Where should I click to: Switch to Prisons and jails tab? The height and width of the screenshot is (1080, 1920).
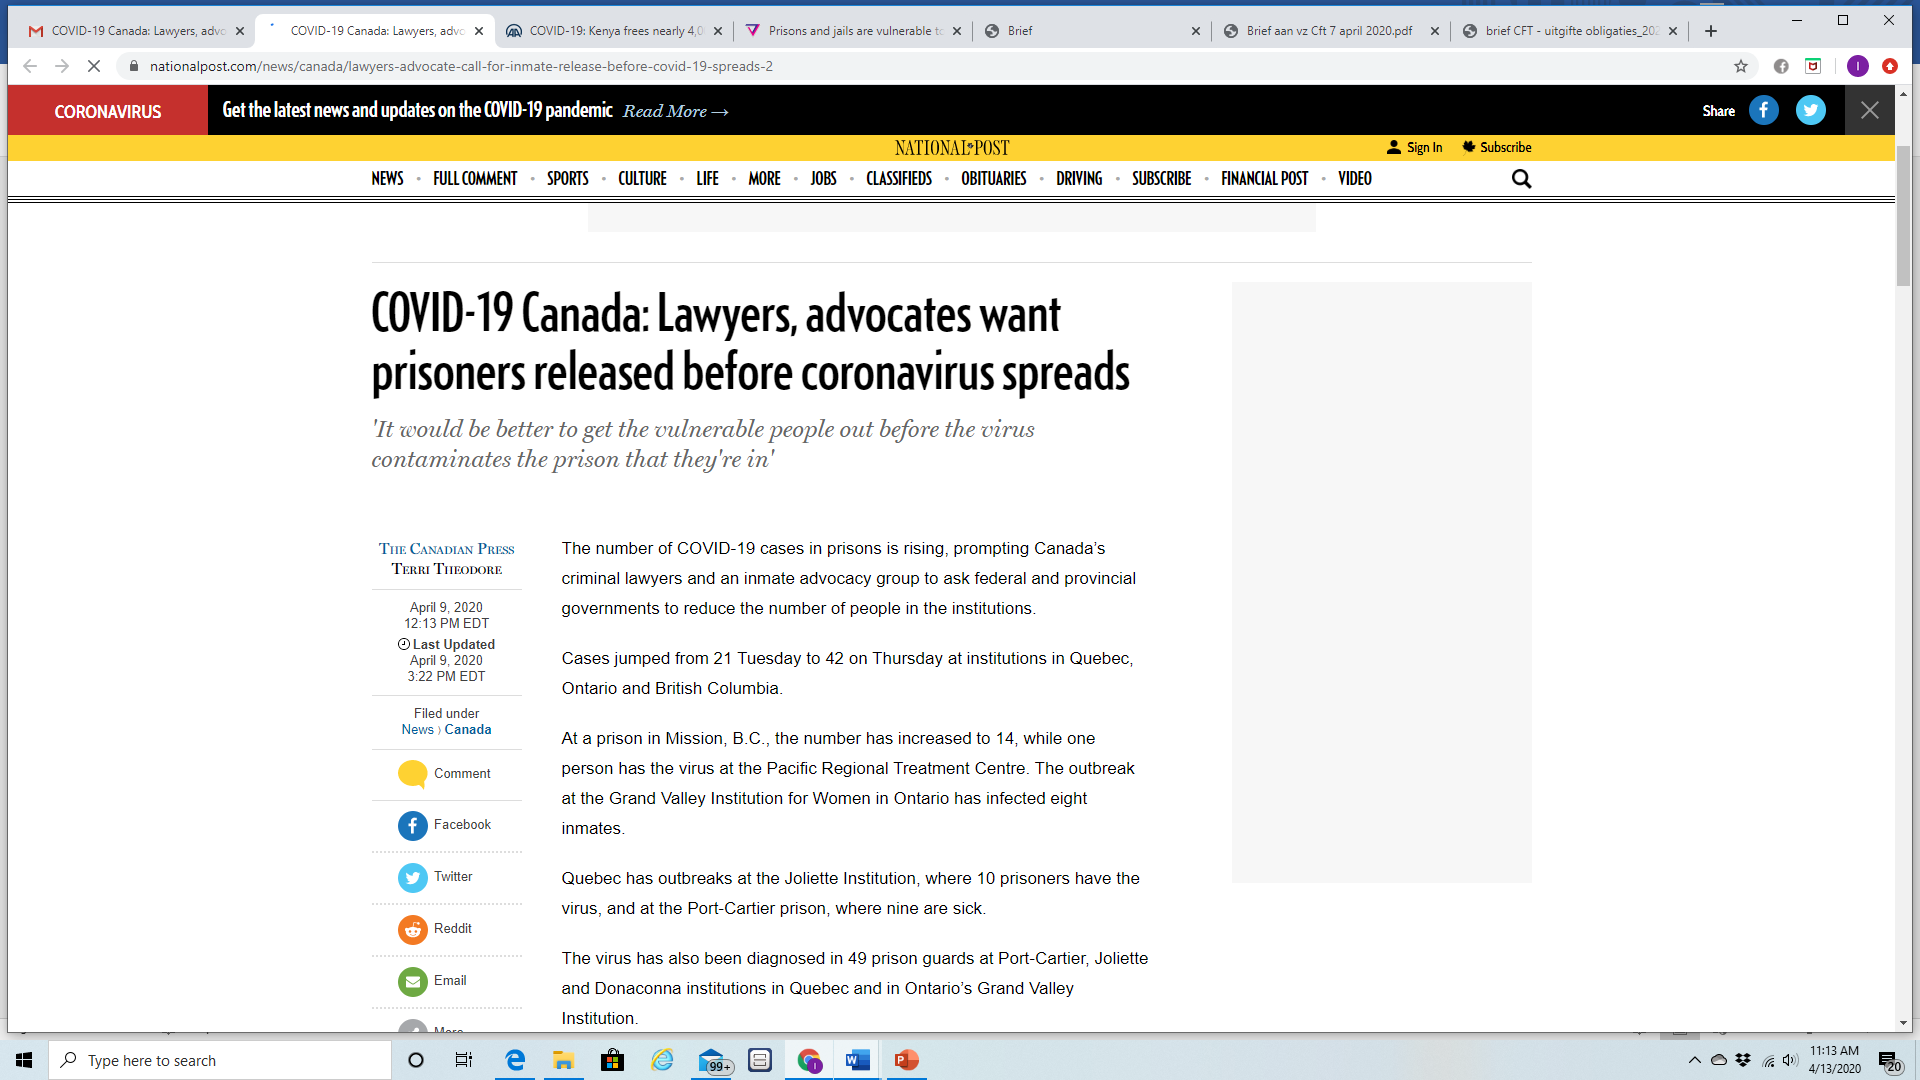(853, 31)
